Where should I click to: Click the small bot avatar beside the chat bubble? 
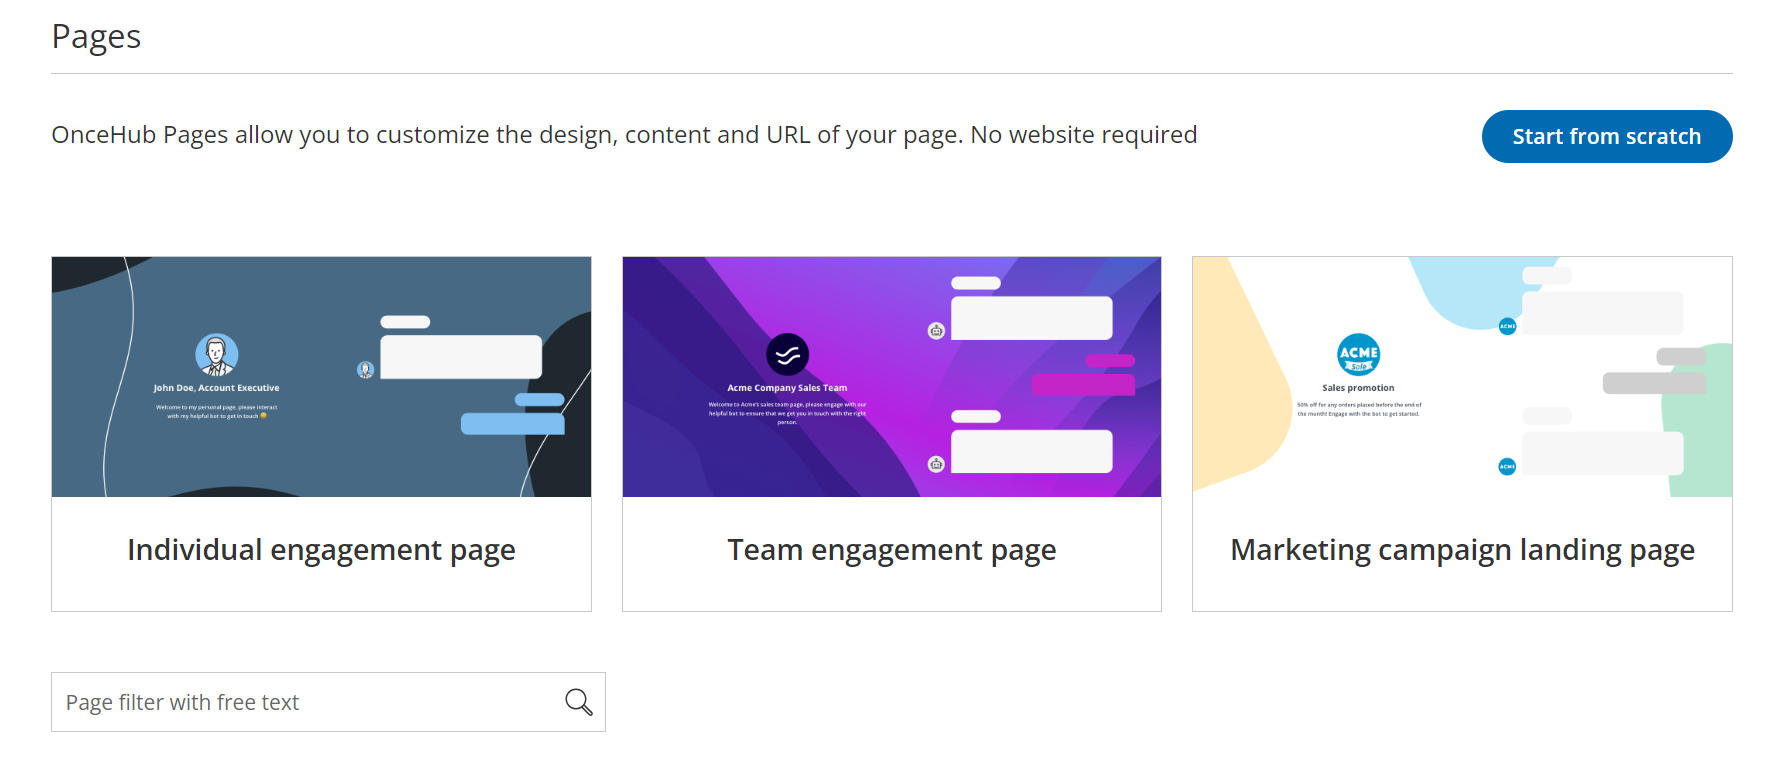pos(365,368)
